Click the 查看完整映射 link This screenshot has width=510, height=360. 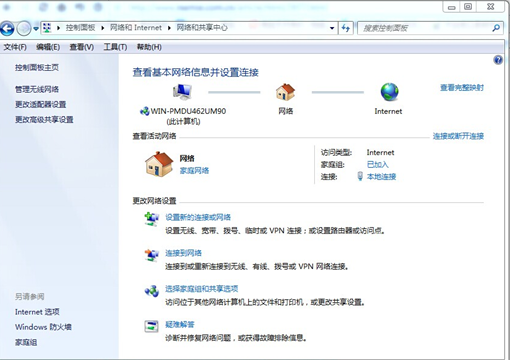(x=462, y=88)
